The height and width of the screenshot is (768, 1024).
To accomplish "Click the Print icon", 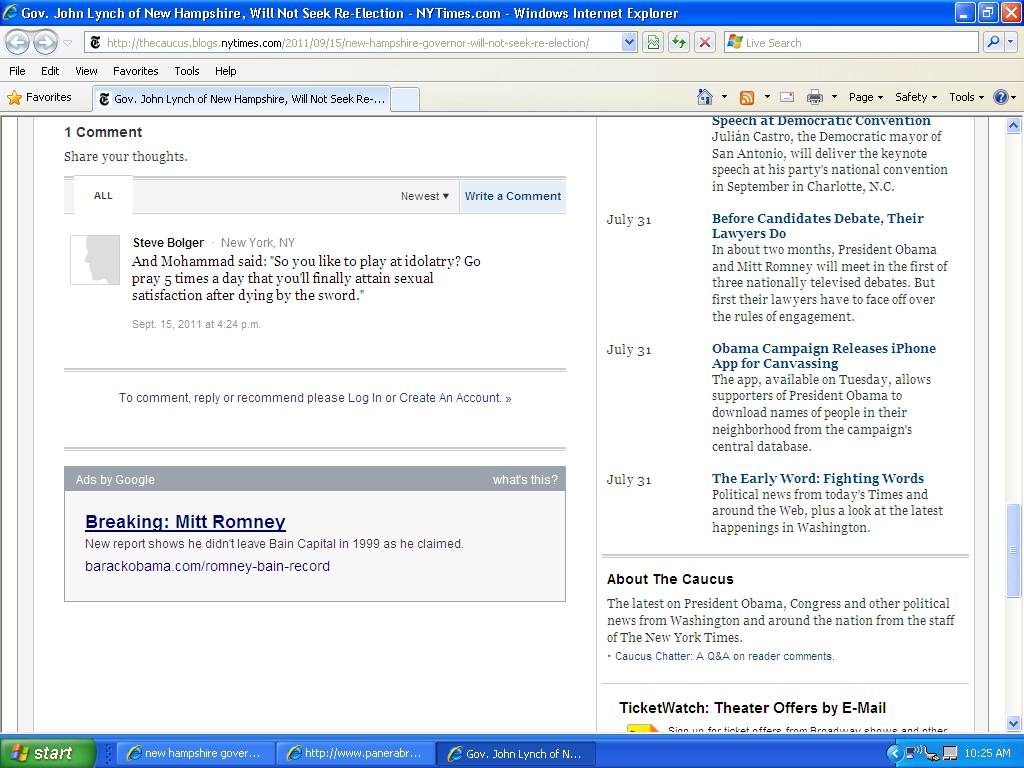I will click(x=815, y=97).
